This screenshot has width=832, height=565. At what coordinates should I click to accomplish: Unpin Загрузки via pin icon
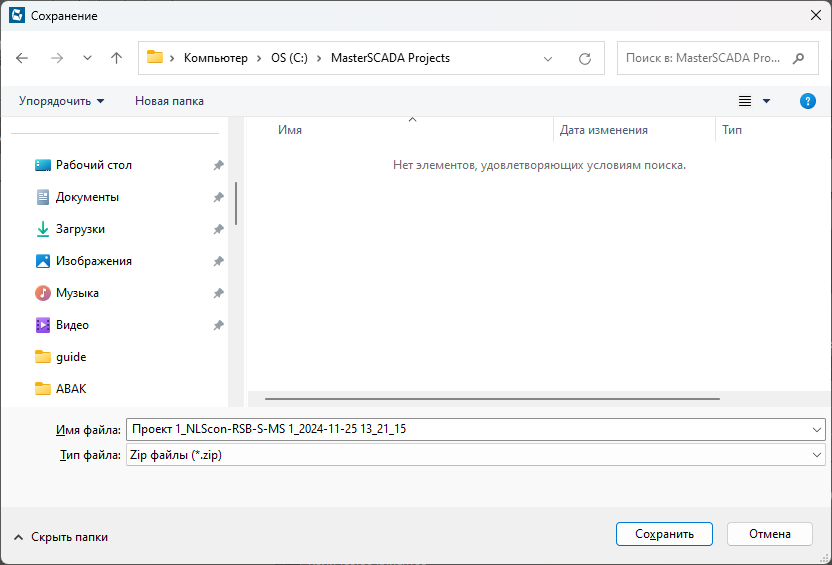pyautogui.click(x=218, y=229)
